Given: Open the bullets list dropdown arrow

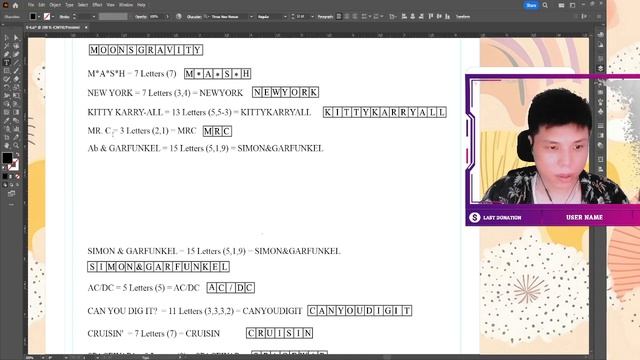Looking at the screenshot, I should 370,17.
